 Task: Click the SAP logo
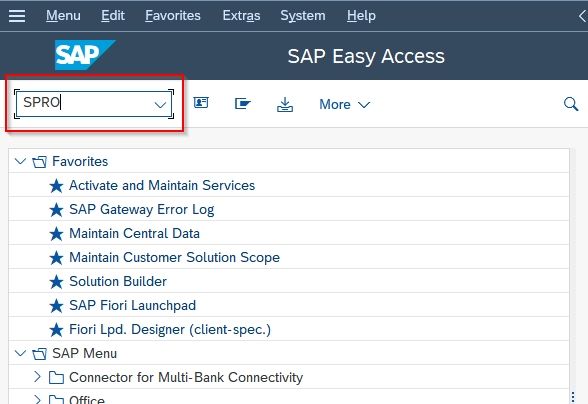85,55
